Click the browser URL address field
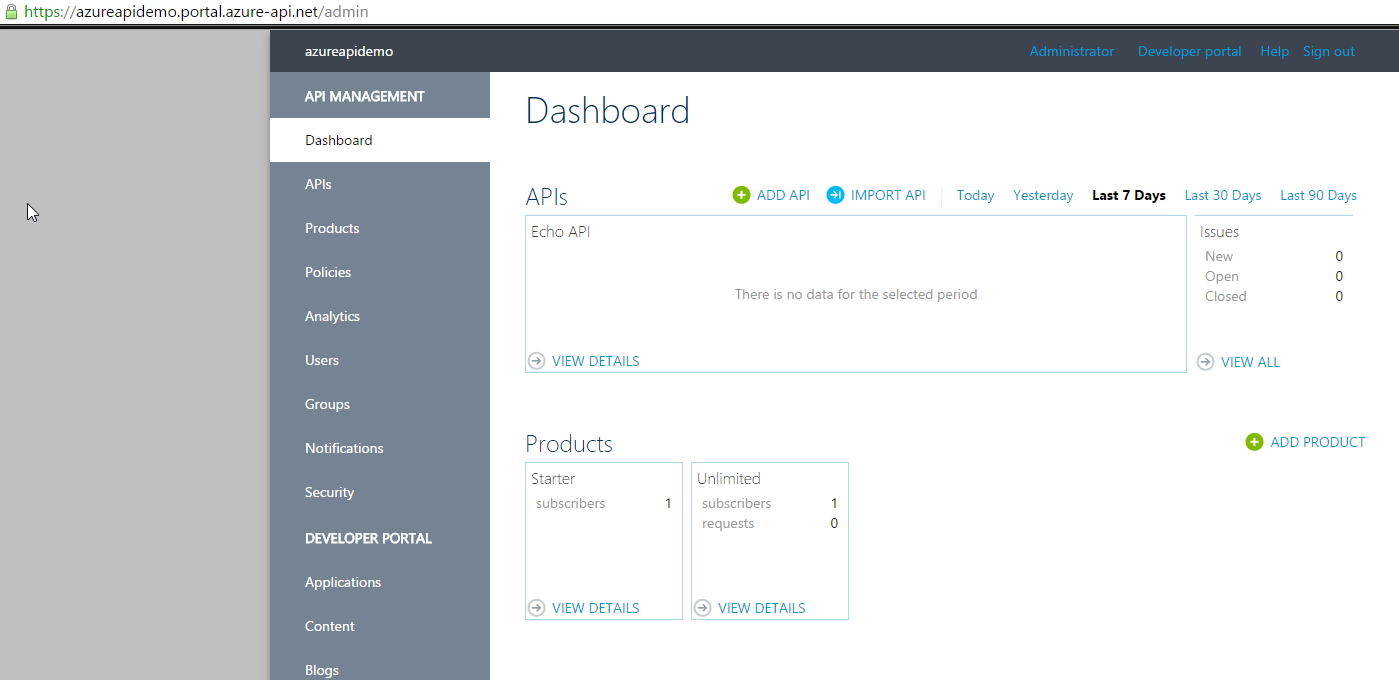 (700, 12)
